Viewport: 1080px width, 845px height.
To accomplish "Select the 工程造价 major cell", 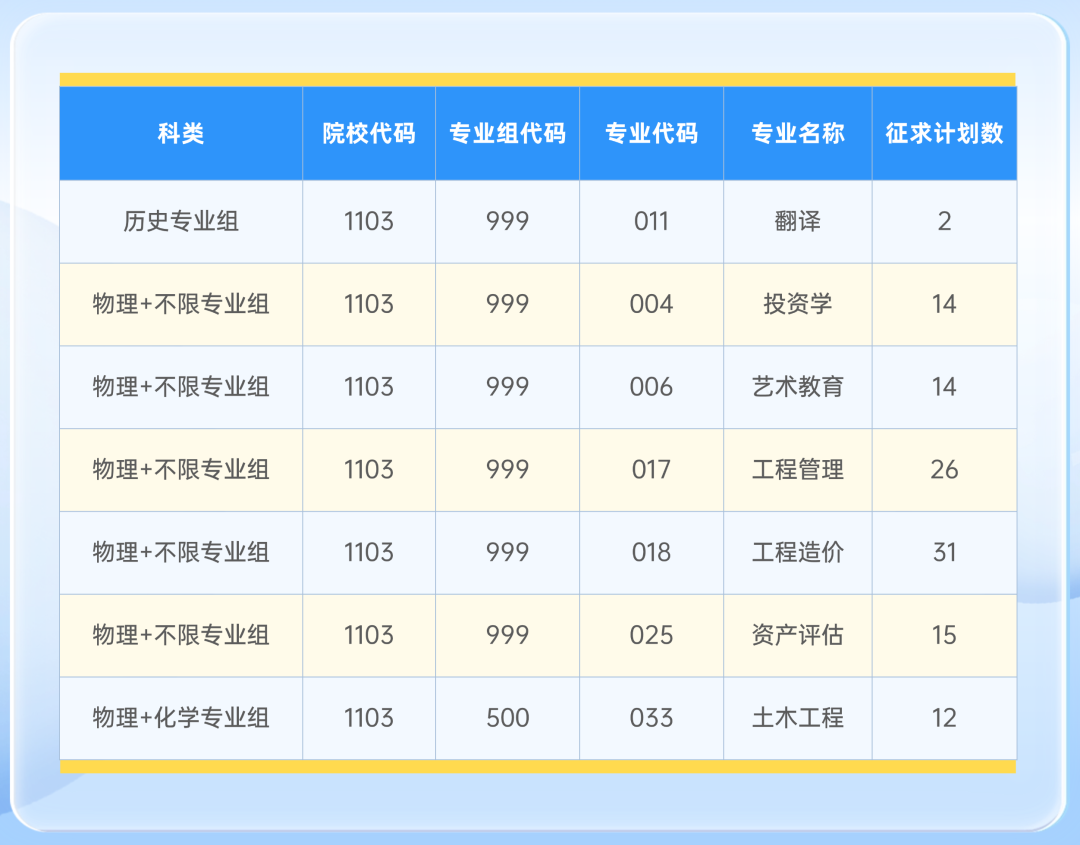I will click(797, 553).
